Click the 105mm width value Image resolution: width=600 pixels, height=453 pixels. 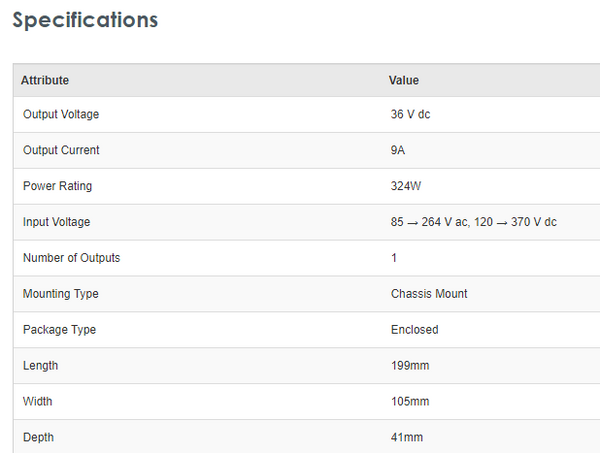(x=410, y=402)
